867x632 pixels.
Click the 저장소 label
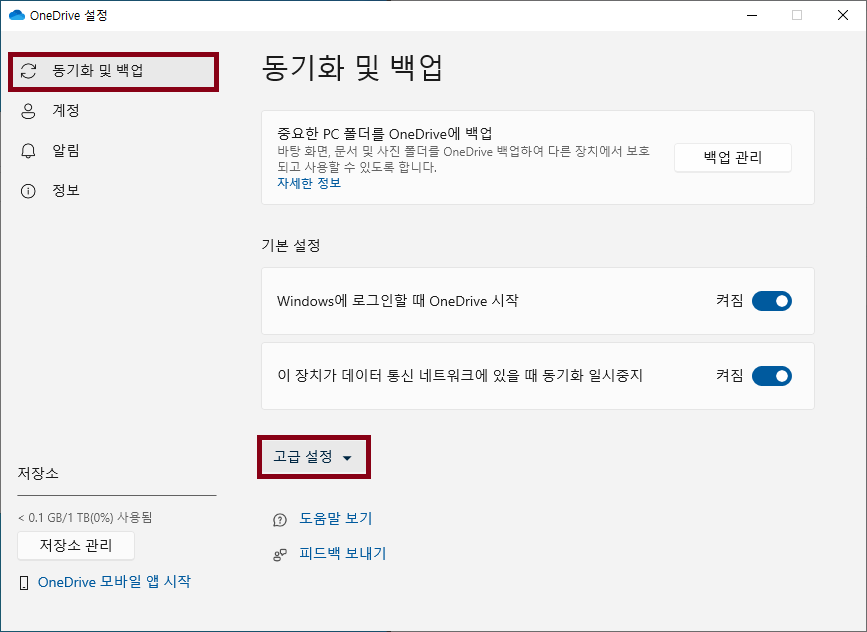[38, 473]
